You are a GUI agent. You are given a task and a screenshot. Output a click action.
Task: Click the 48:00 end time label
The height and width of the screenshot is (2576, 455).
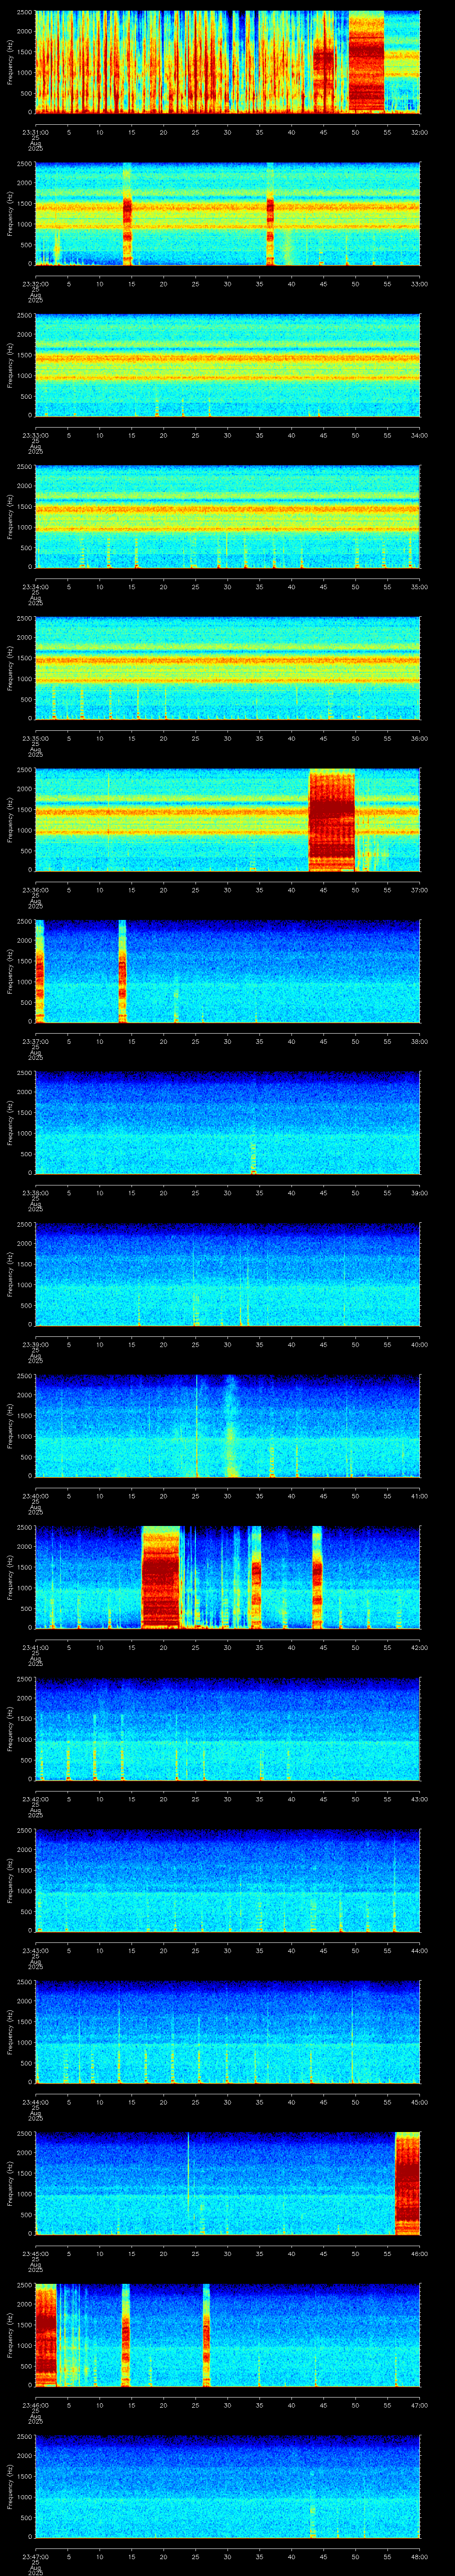(419, 2556)
